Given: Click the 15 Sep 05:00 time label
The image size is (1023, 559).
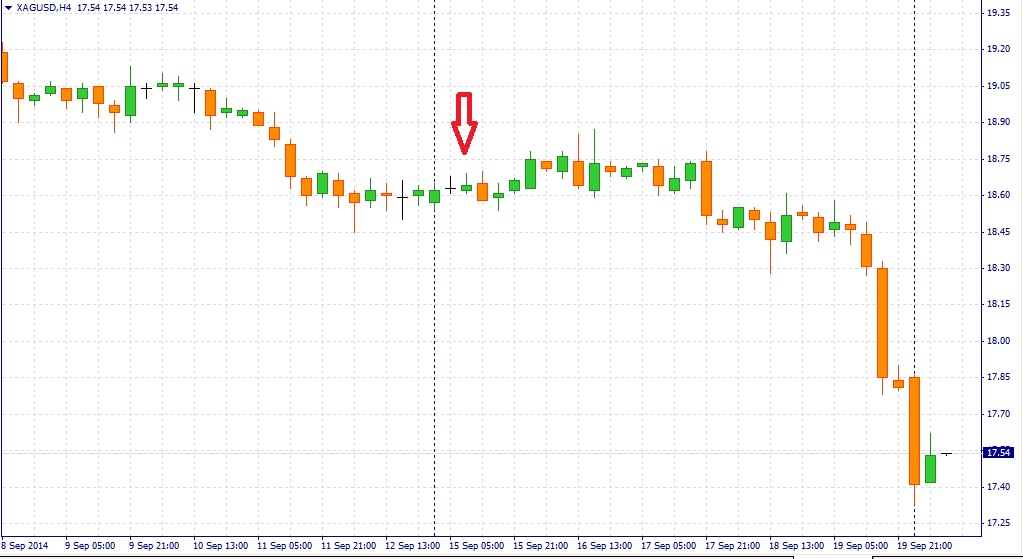Looking at the screenshot, I should (x=476, y=546).
